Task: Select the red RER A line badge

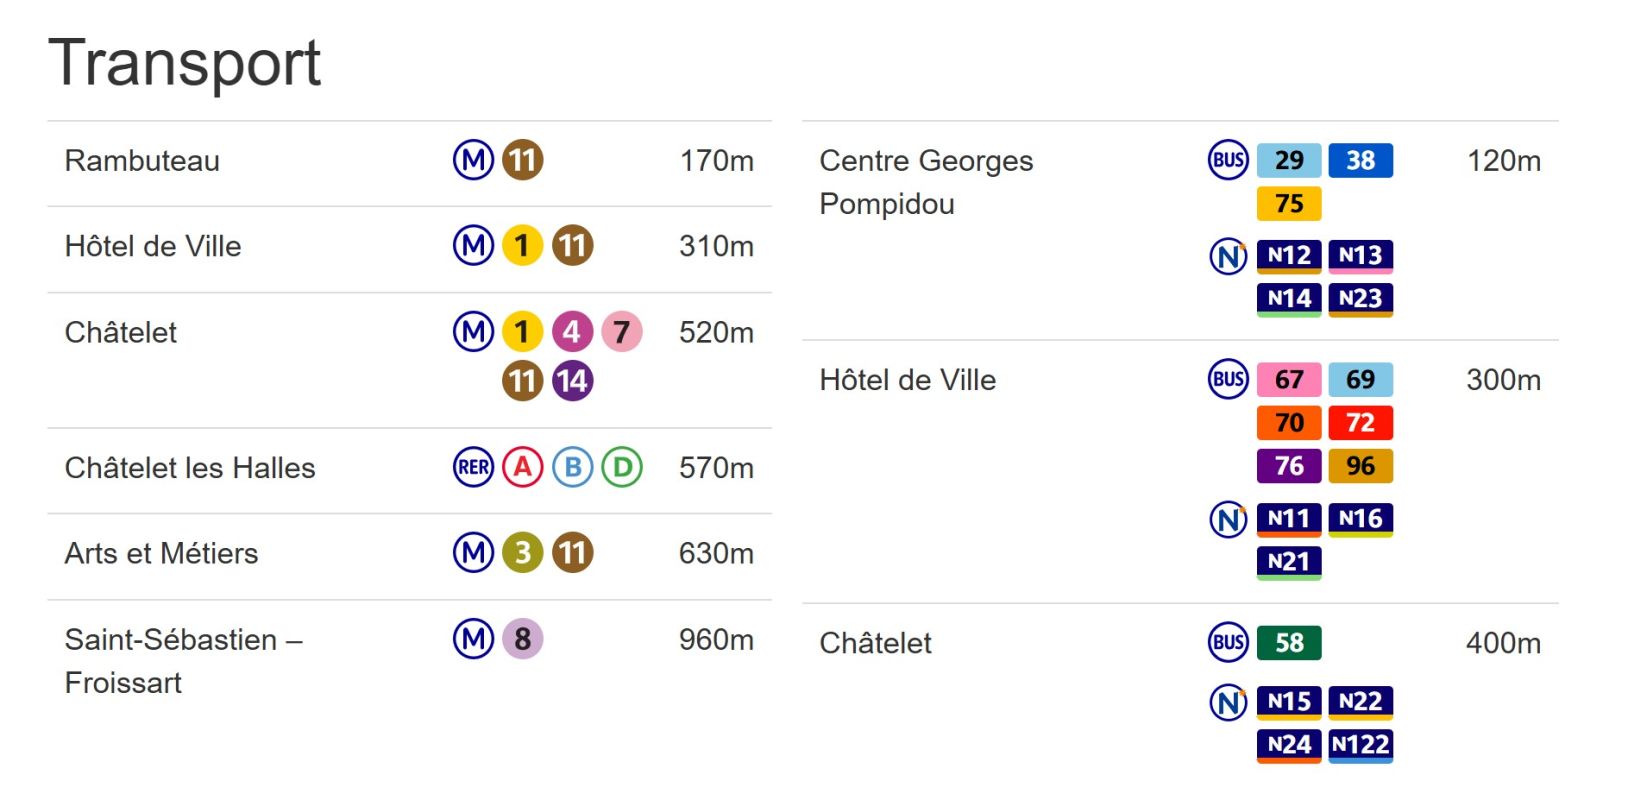Action: pyautogui.click(x=522, y=467)
